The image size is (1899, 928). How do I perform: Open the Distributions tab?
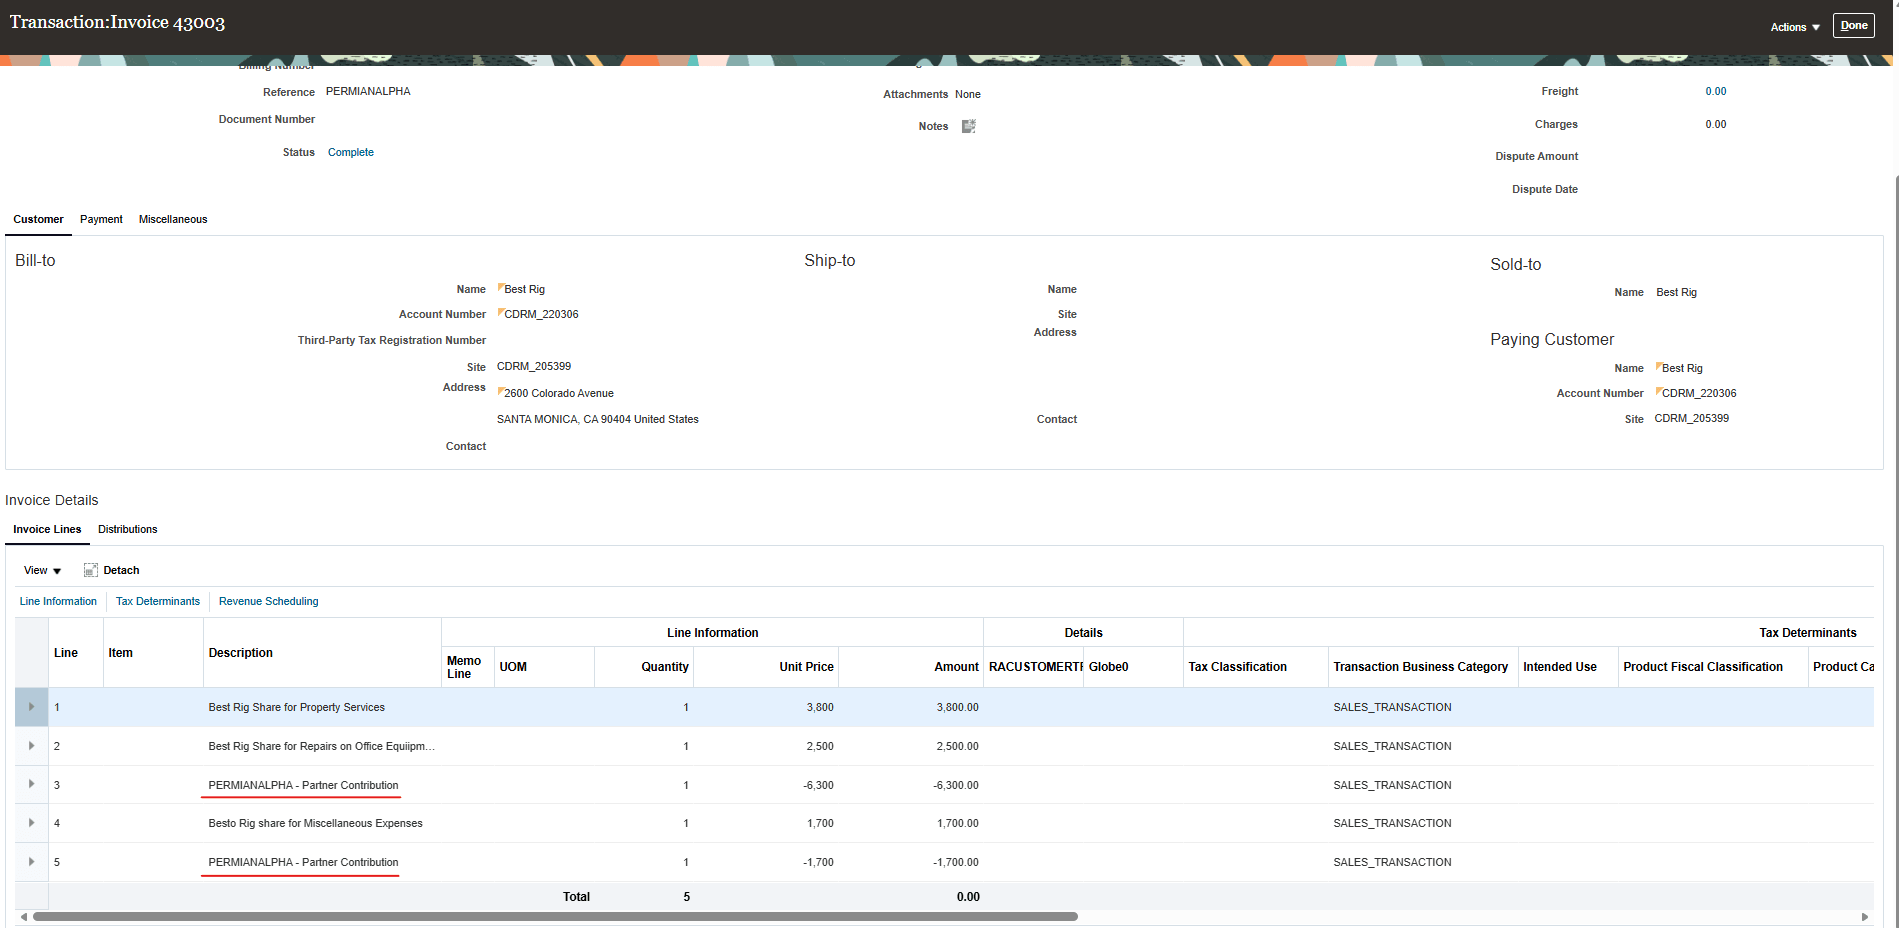coord(127,529)
